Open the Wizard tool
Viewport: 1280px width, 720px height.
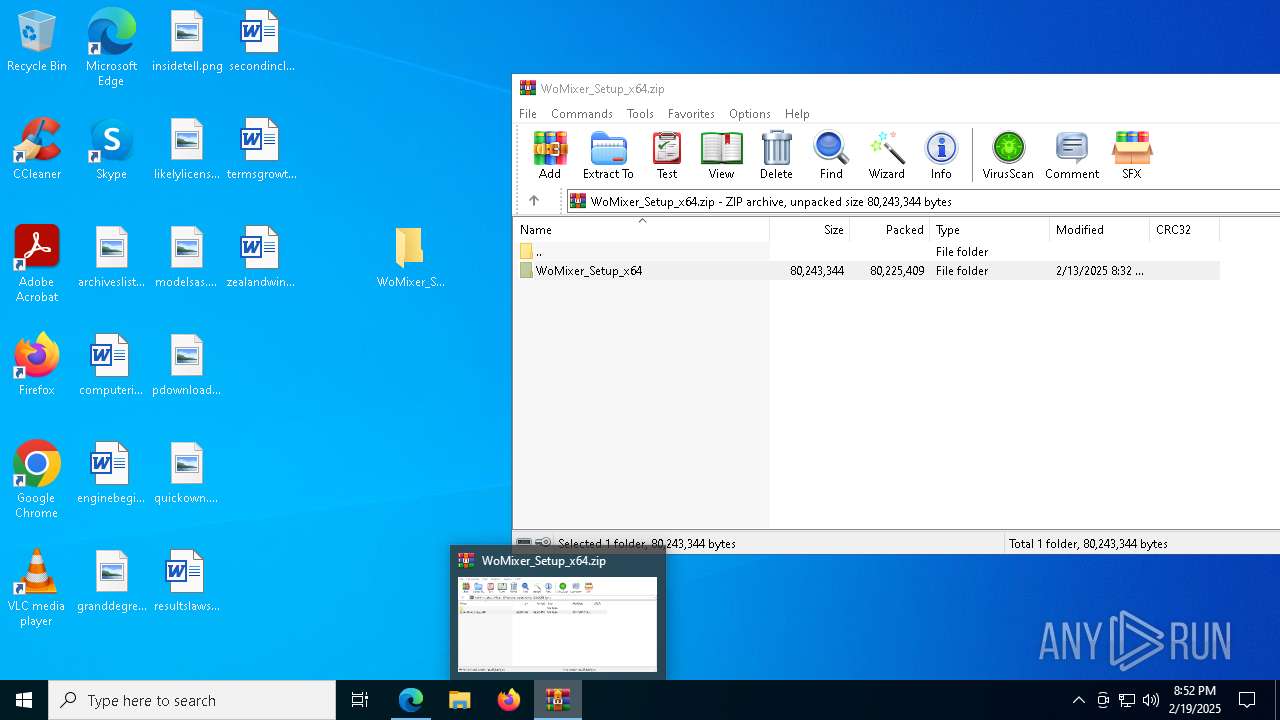pos(886,155)
